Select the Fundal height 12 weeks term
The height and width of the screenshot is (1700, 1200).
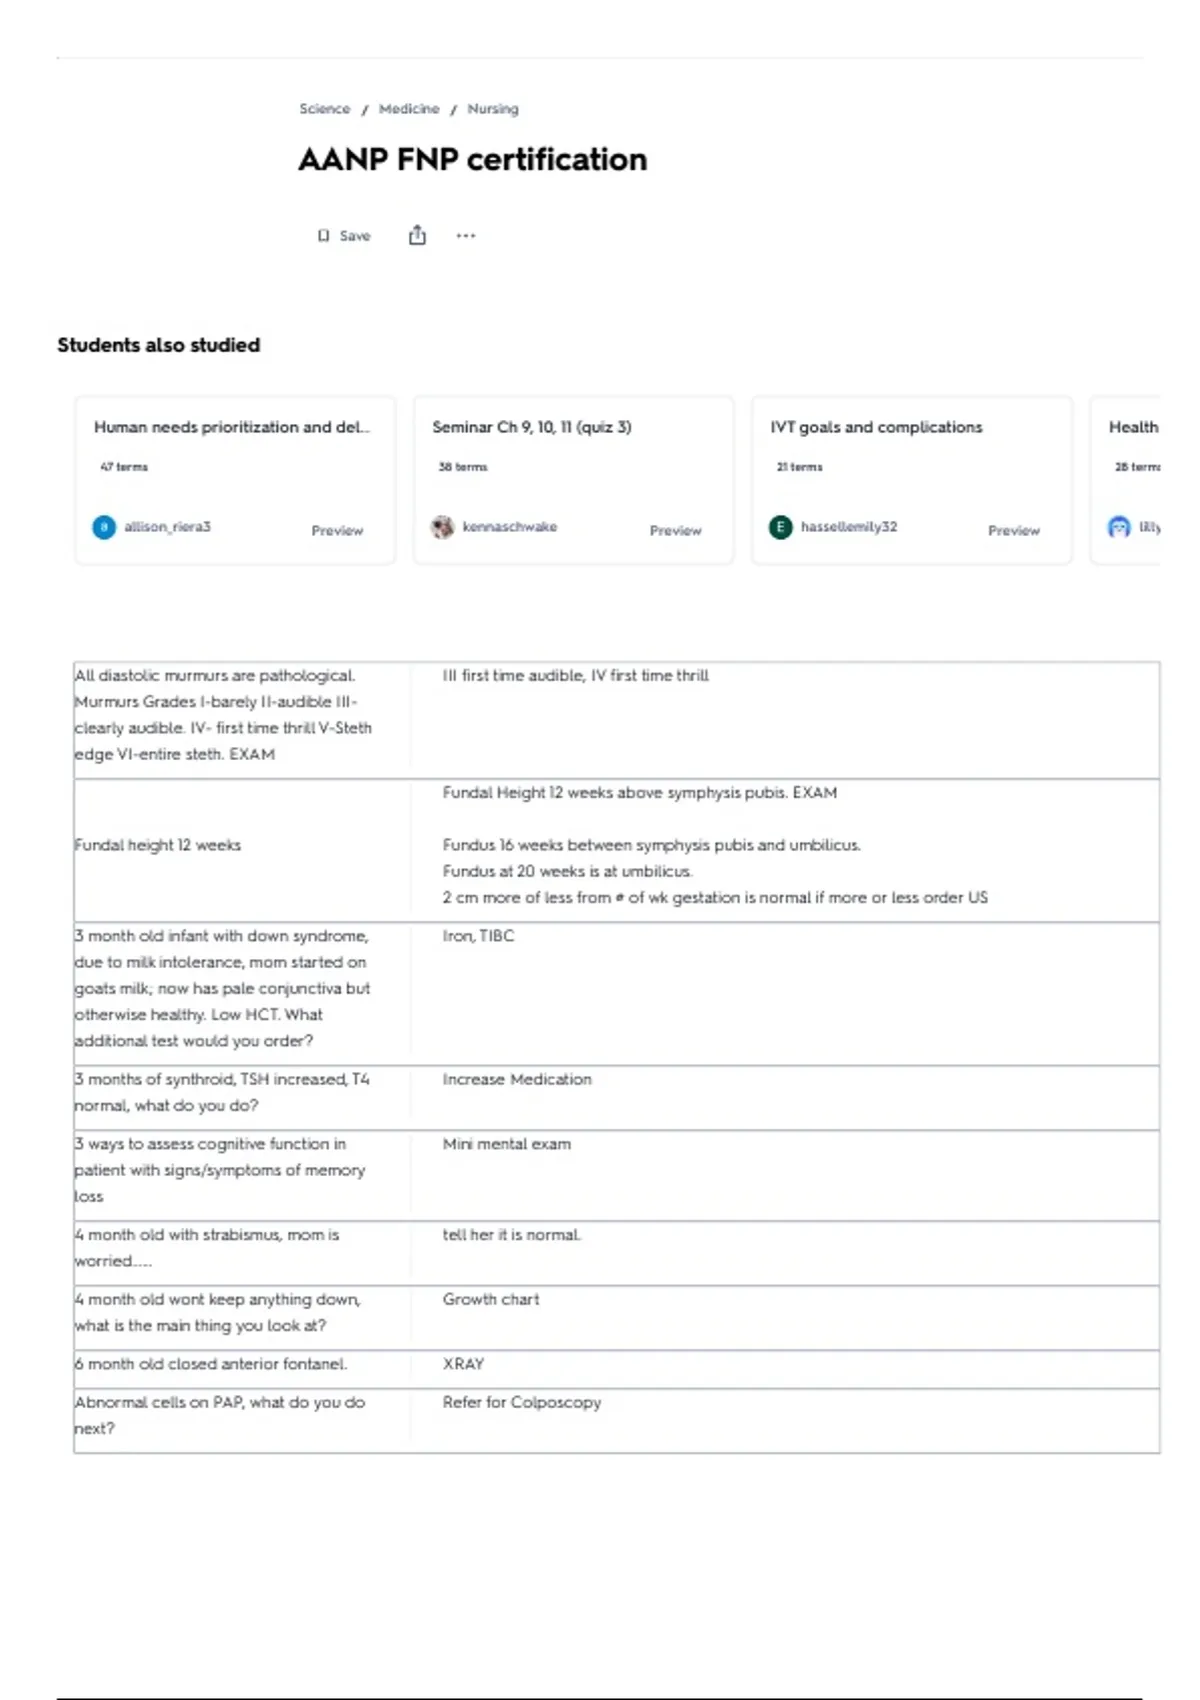pyautogui.click(x=158, y=845)
